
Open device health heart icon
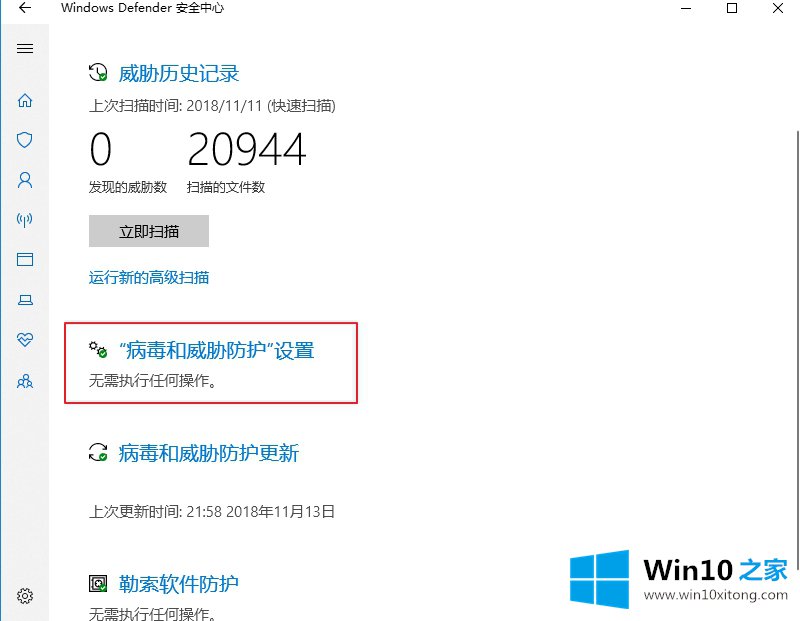point(24,339)
